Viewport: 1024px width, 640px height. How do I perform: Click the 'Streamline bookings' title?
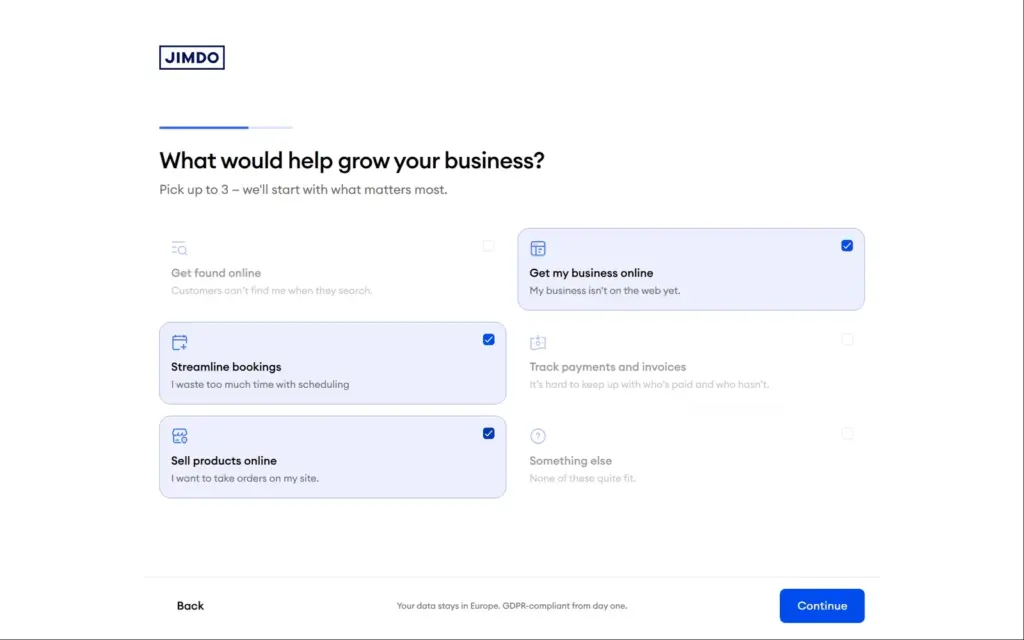(x=226, y=367)
